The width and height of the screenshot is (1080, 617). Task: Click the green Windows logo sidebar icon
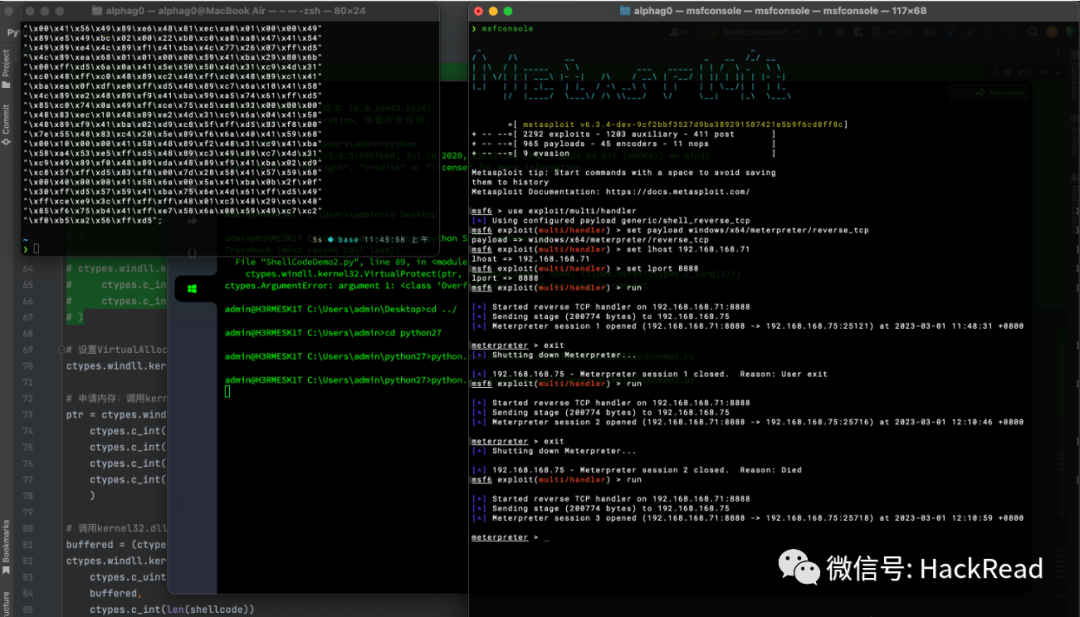tap(192, 289)
